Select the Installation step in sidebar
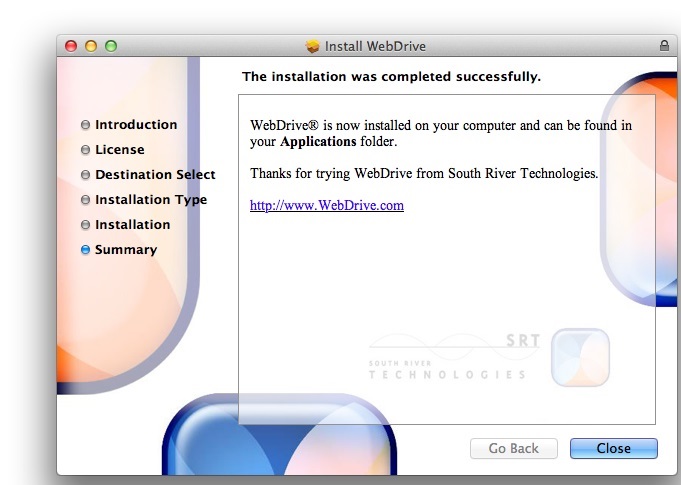This screenshot has height=485, width=681. pyautogui.click(x=132, y=224)
